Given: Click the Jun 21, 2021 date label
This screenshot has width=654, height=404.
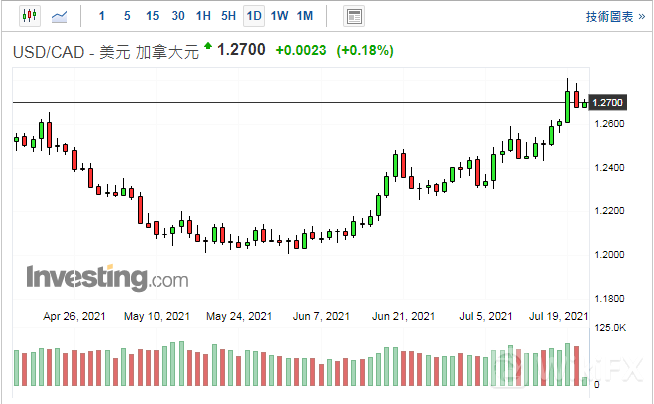Looking at the screenshot, I should coord(403,316).
